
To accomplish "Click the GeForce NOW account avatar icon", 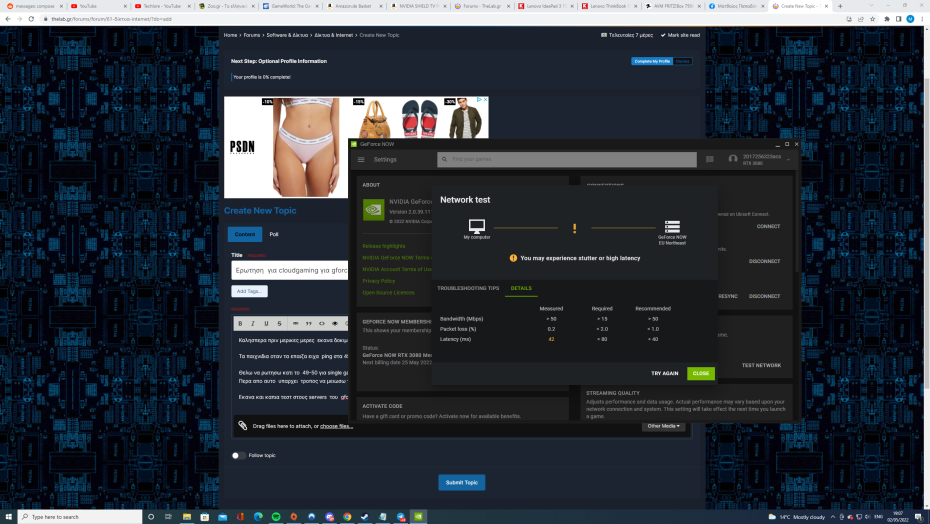I will (732, 159).
